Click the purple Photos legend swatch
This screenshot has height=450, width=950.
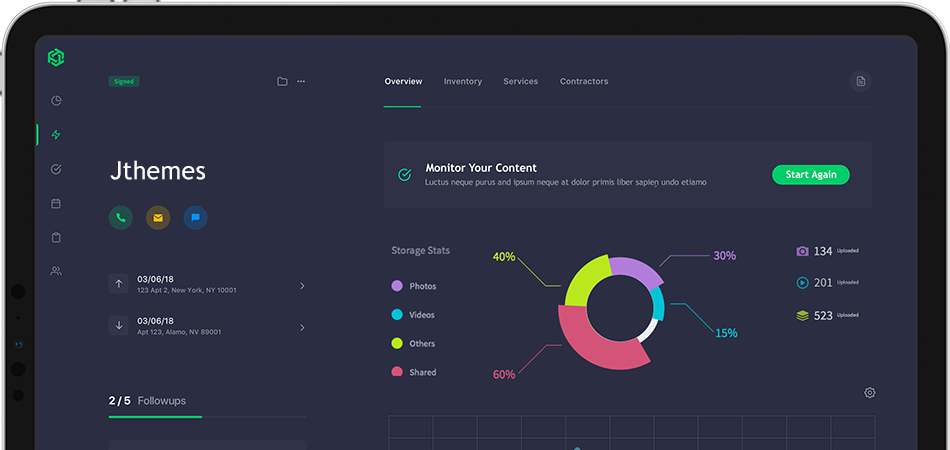tap(397, 286)
